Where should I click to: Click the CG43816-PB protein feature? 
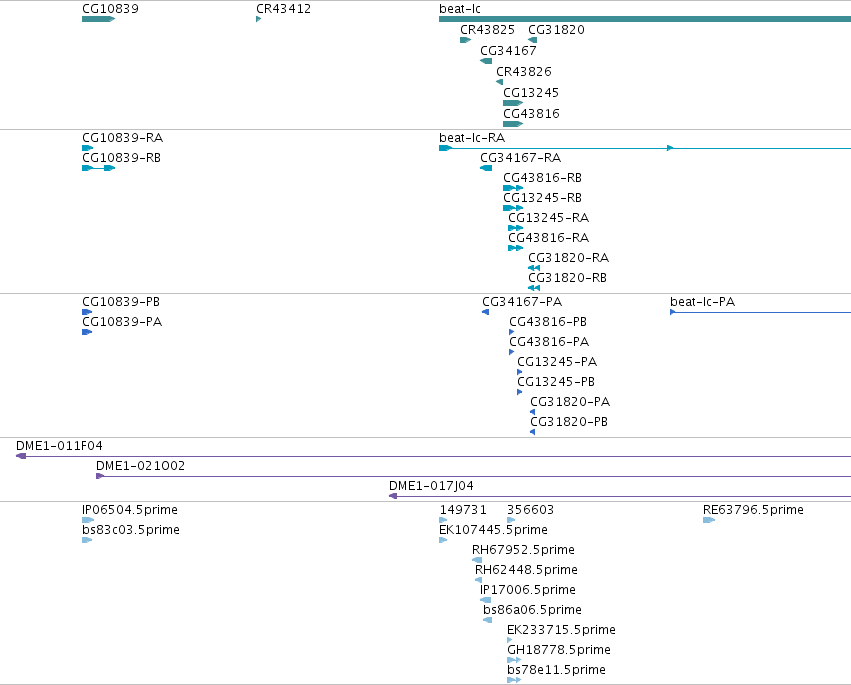coord(511,332)
